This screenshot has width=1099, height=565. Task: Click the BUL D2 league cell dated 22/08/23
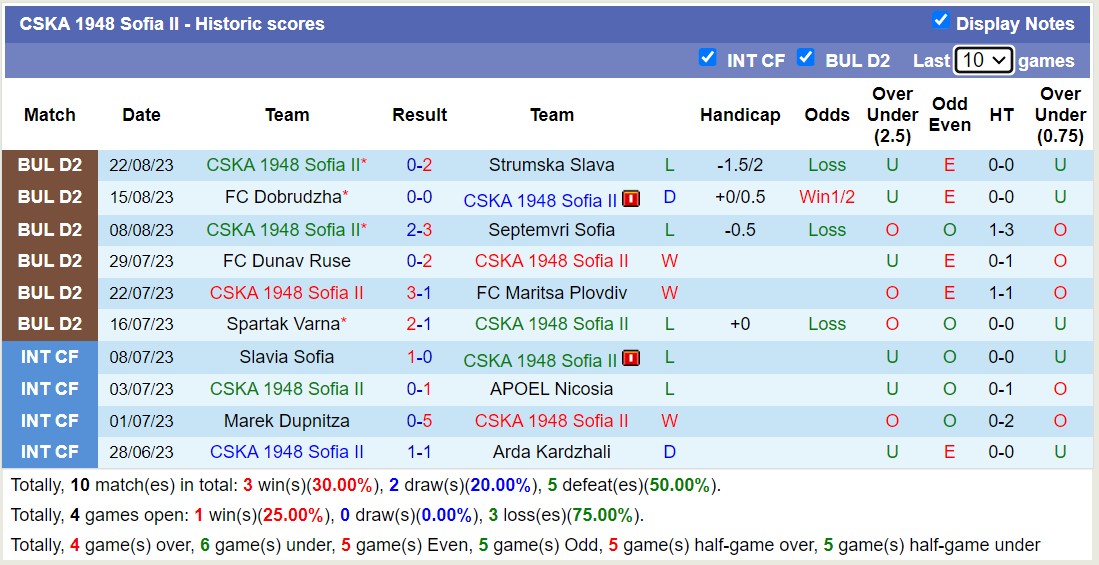(50, 165)
